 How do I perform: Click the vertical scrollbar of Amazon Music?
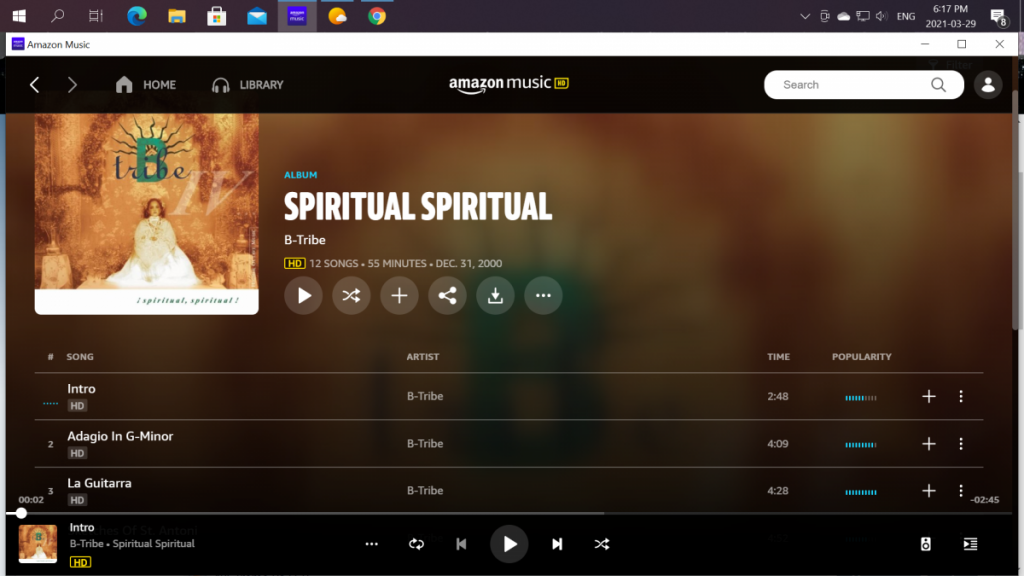pos(1014,212)
